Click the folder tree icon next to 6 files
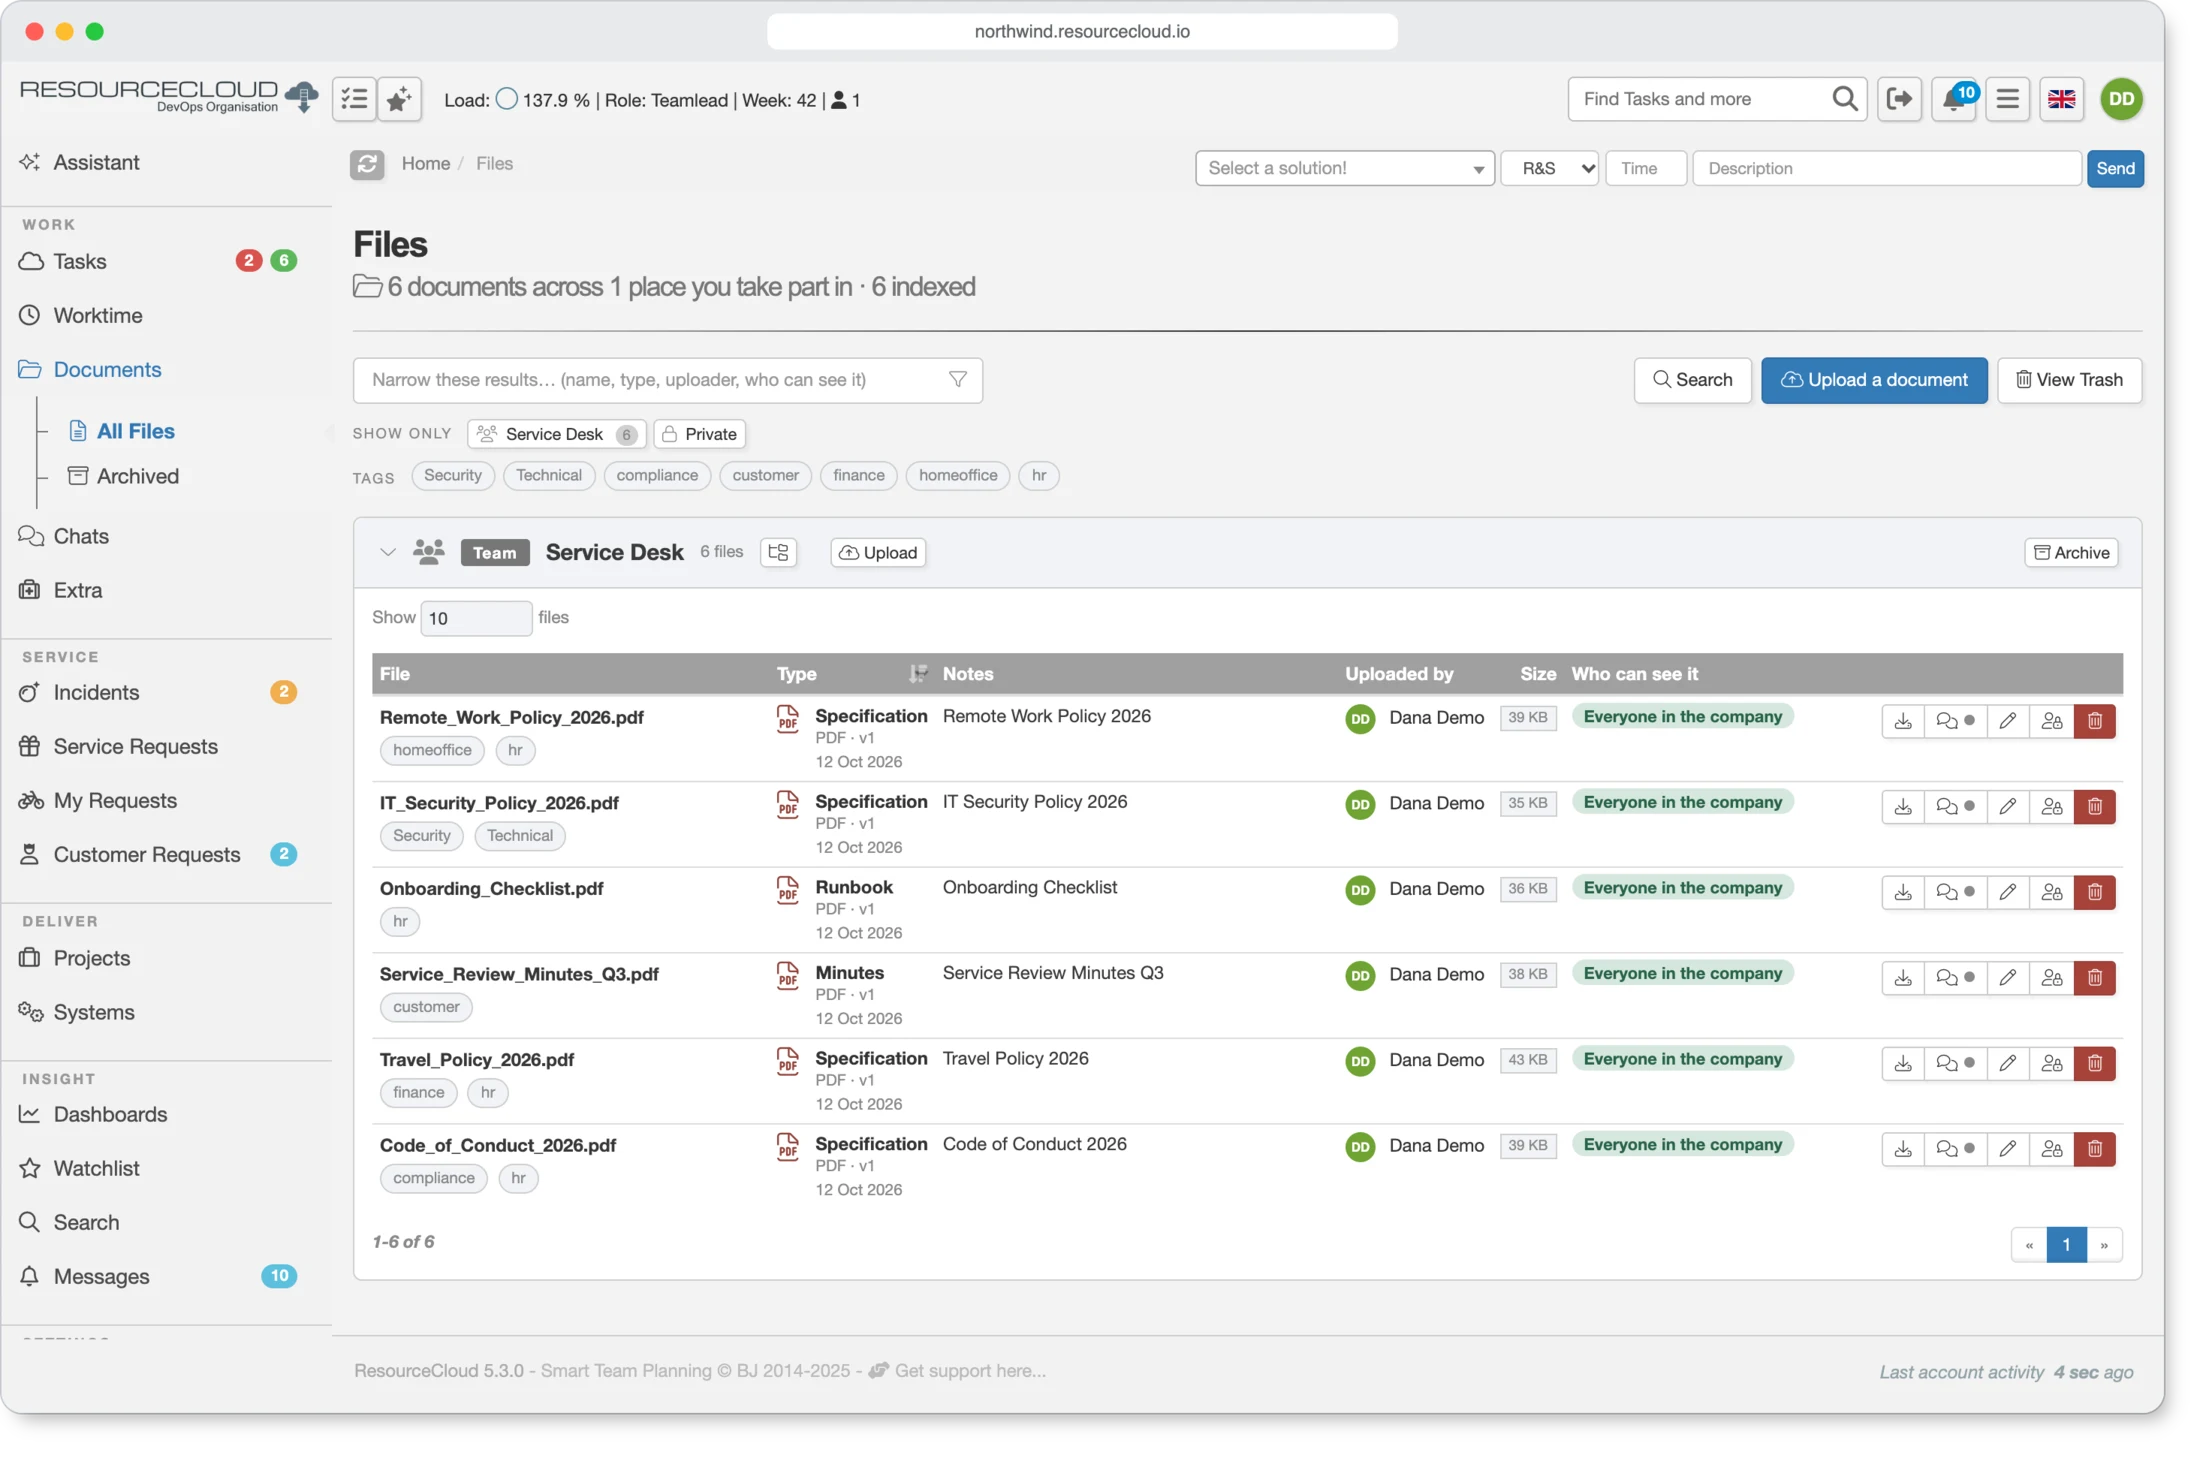 778,552
